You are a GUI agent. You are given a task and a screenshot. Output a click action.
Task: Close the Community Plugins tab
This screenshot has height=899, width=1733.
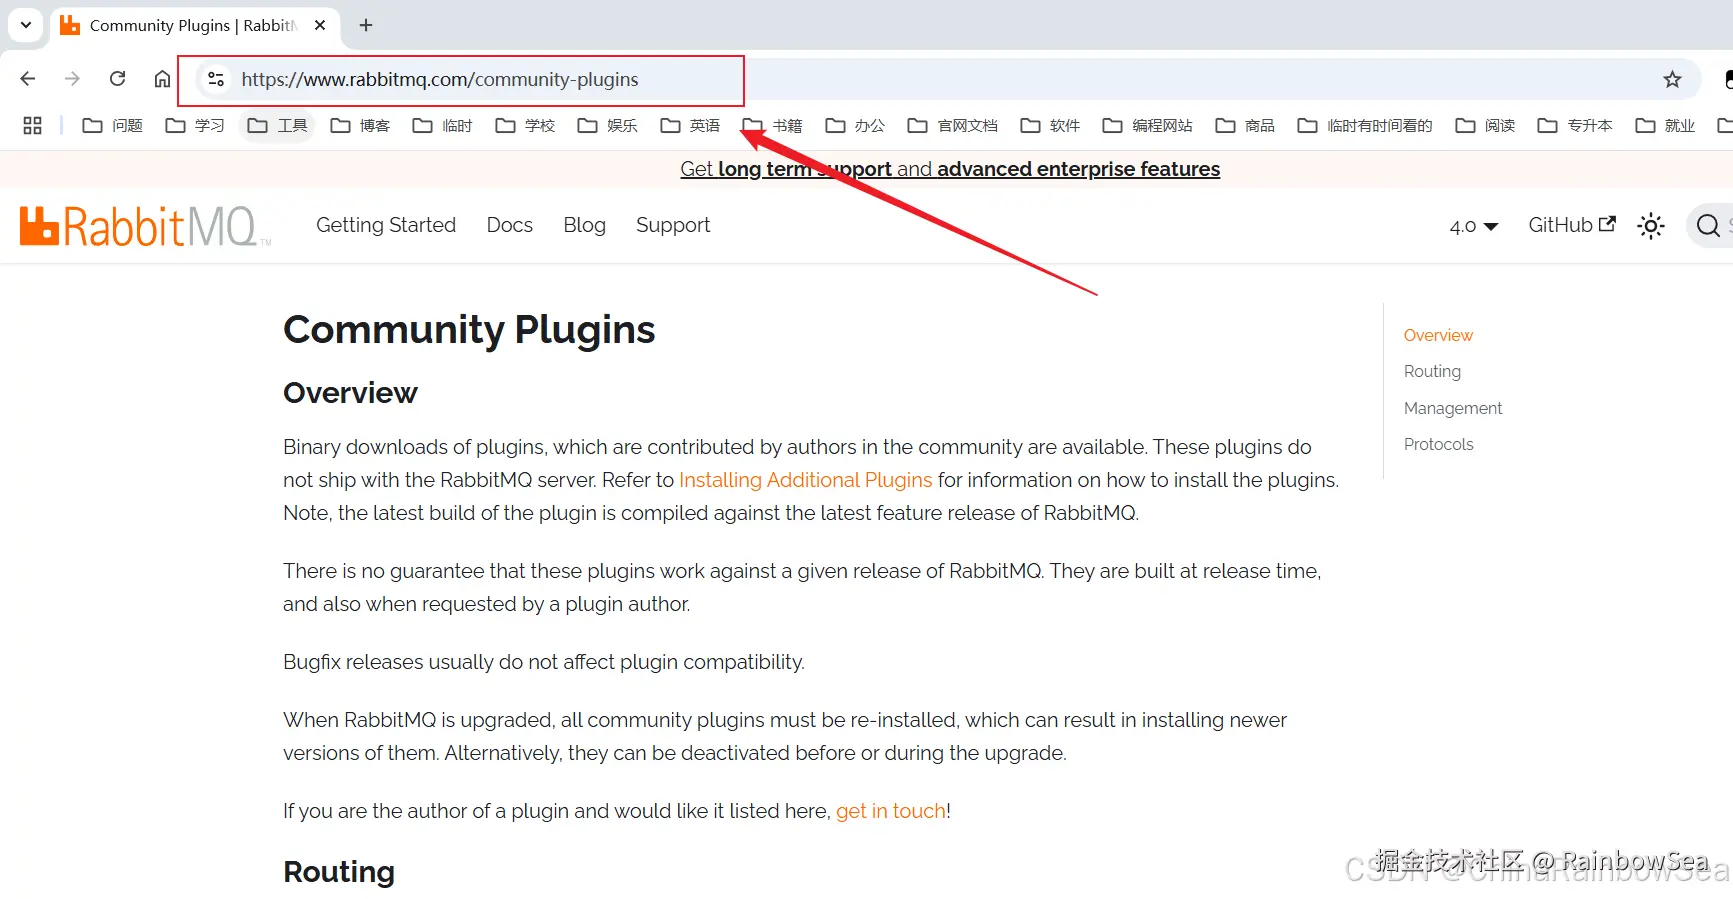(x=320, y=25)
